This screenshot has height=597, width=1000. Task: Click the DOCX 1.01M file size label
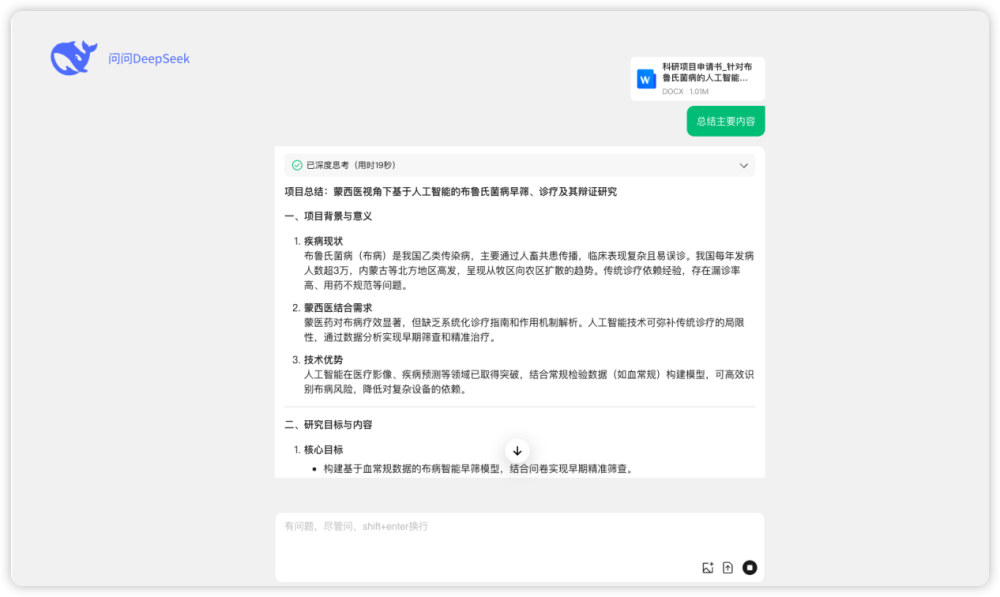[685, 91]
